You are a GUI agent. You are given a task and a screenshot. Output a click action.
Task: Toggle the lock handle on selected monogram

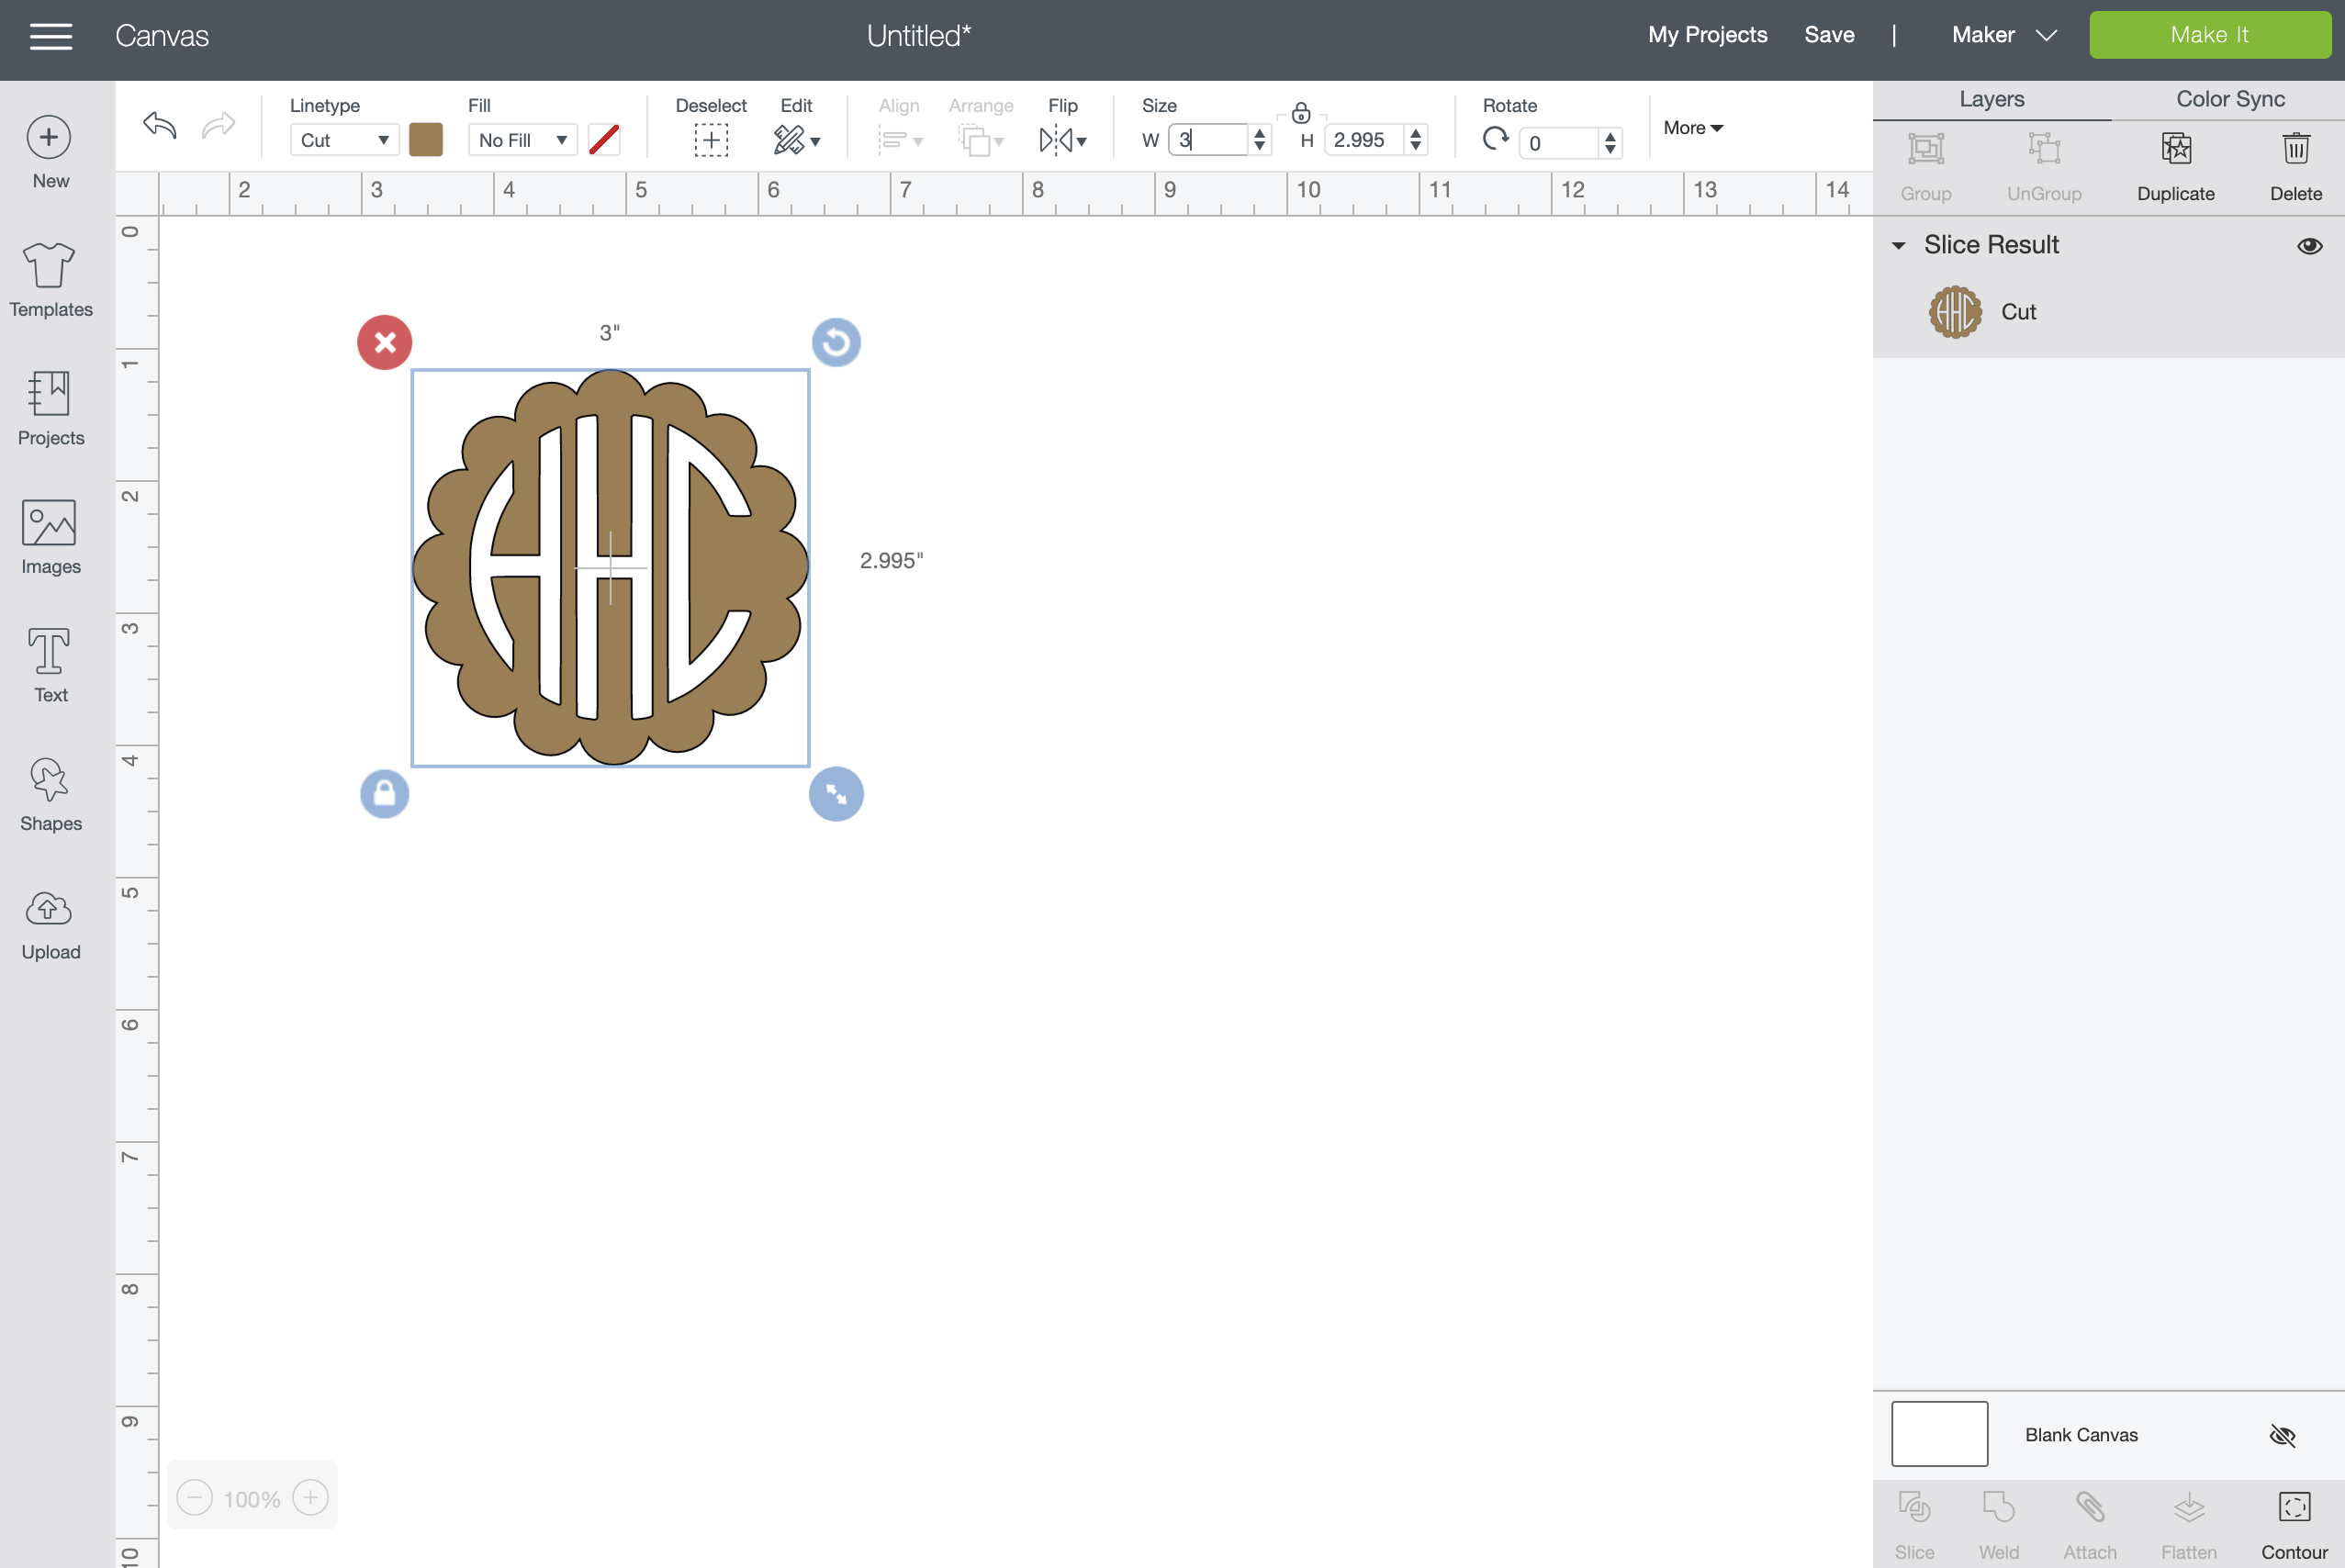coord(385,794)
